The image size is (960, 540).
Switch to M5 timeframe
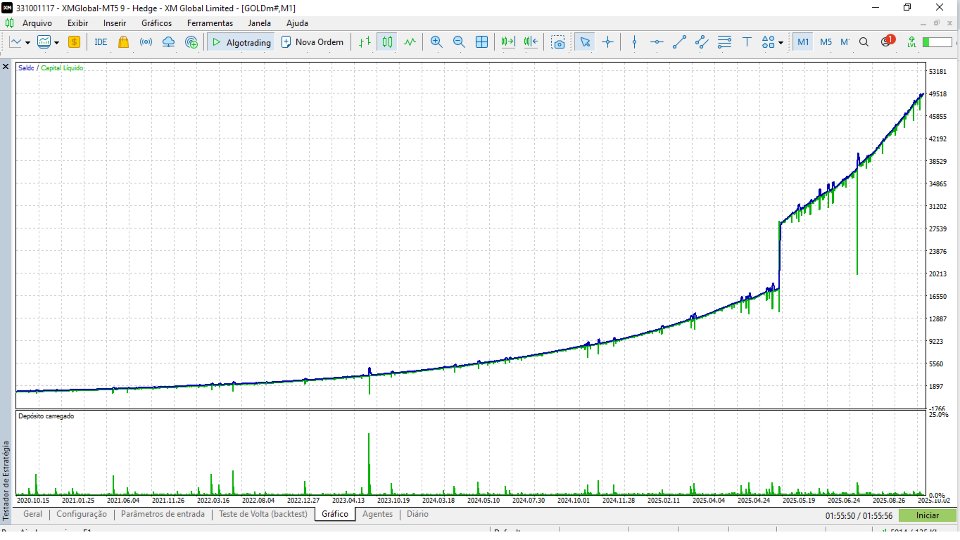point(825,42)
